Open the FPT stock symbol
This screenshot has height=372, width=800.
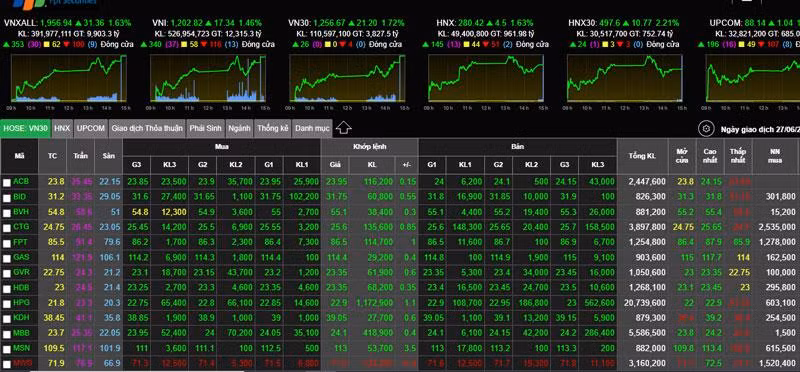20,242
